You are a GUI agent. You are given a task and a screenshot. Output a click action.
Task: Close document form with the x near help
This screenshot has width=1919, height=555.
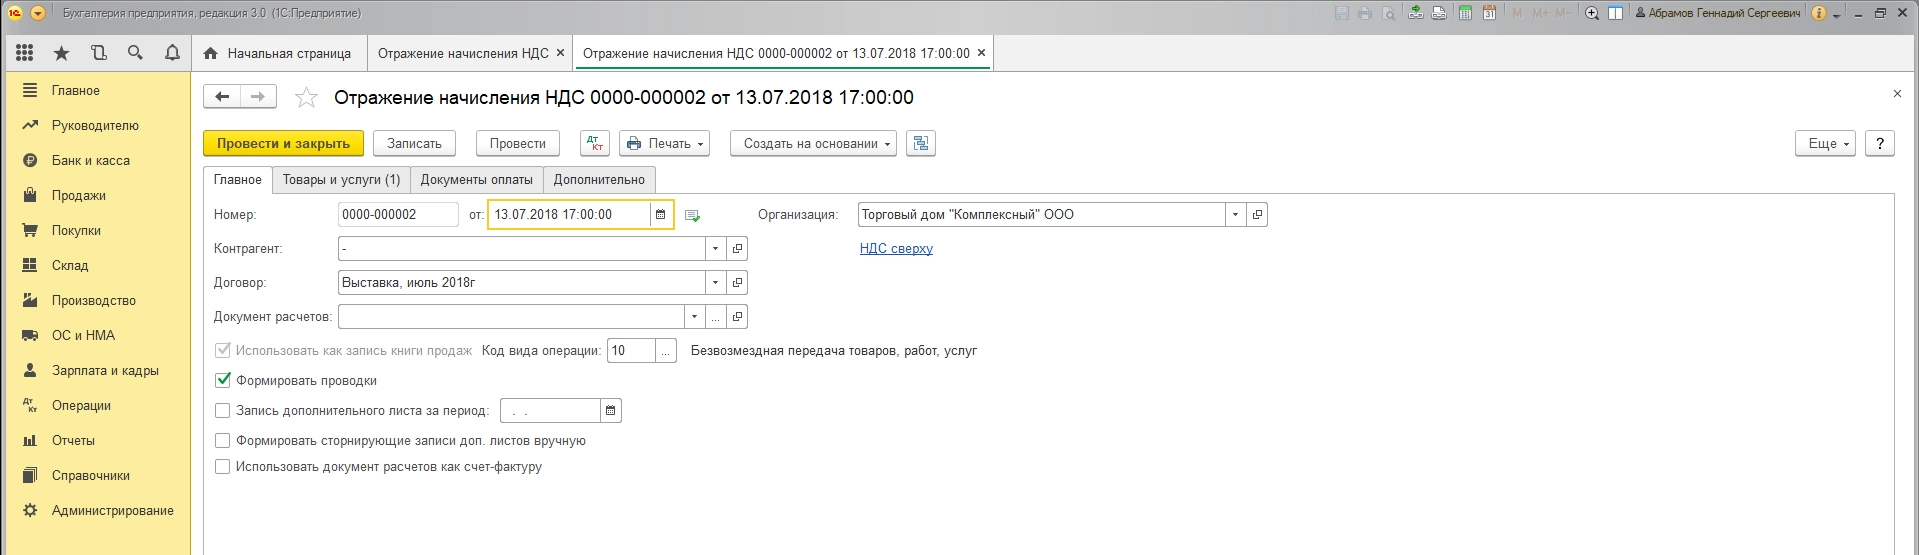[1897, 94]
